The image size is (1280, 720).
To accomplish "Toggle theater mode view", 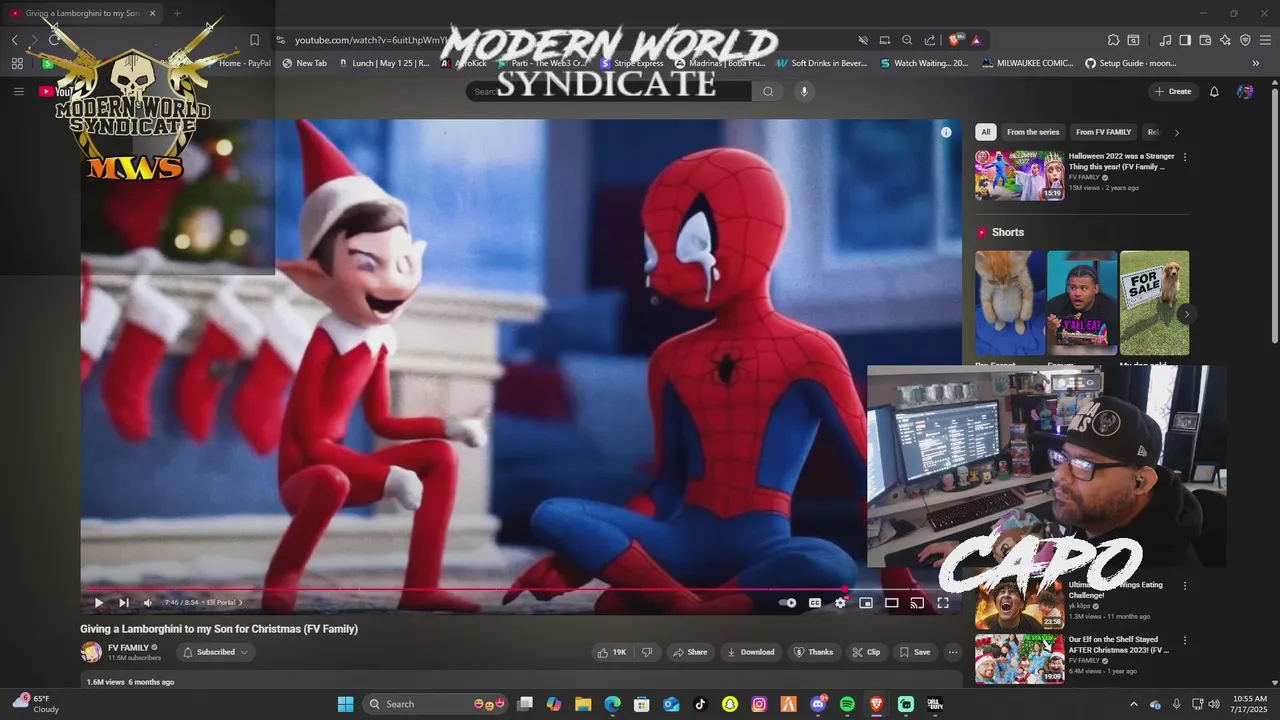I will point(891,603).
